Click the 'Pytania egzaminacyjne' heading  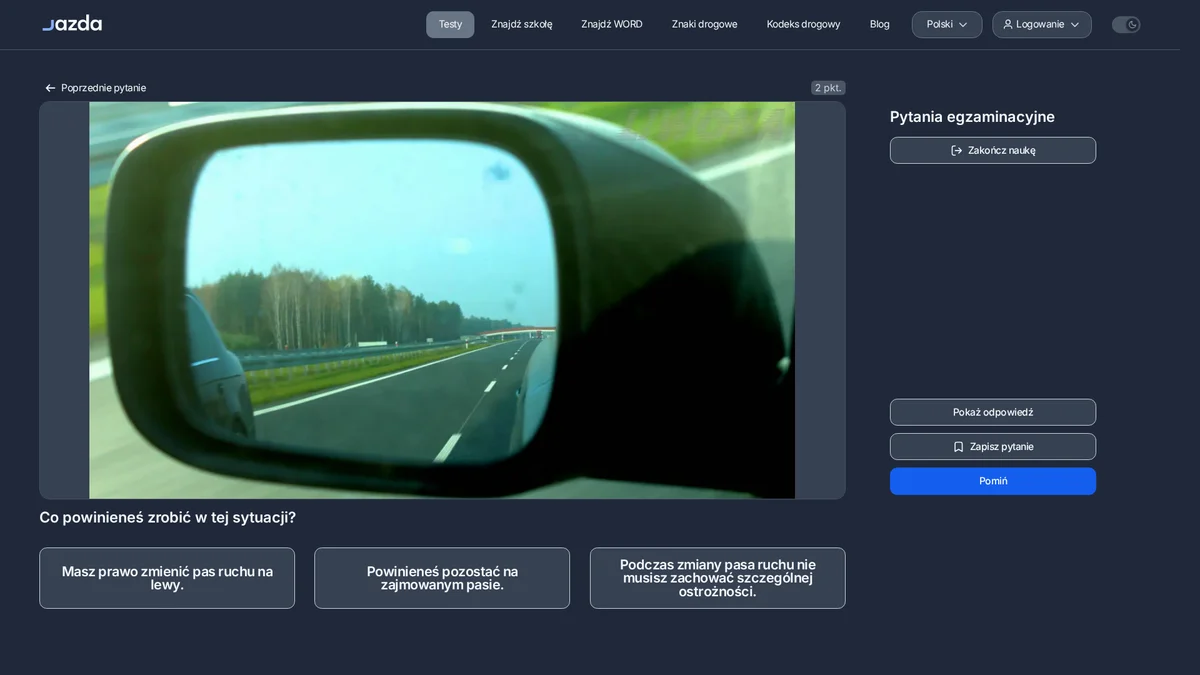972,117
